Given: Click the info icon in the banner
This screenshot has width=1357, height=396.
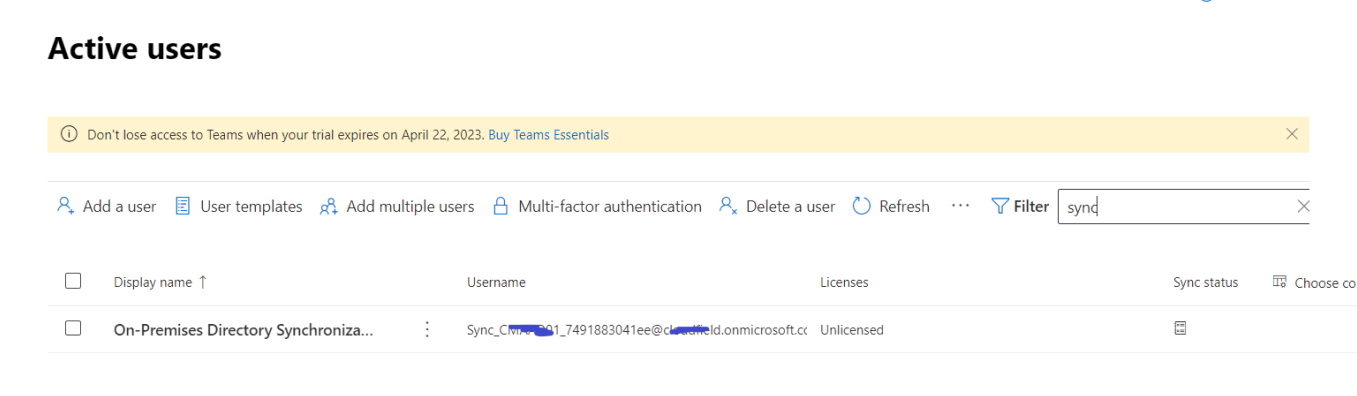Looking at the screenshot, I should click(x=69, y=134).
